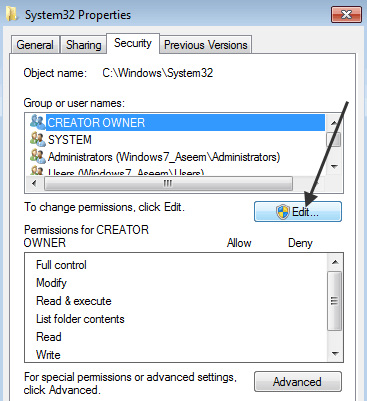
Task: Click the permissions list vertical scrollbar thumb
Action: click(x=334, y=301)
